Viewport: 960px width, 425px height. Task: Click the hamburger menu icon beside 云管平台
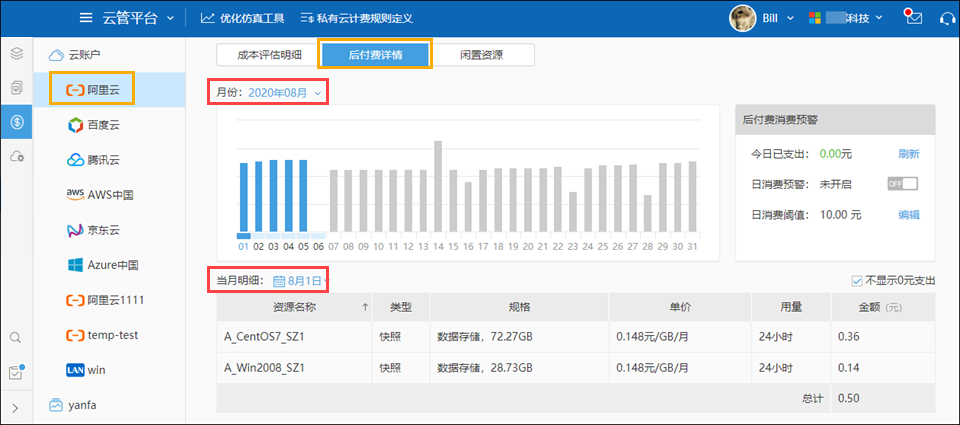click(x=87, y=18)
